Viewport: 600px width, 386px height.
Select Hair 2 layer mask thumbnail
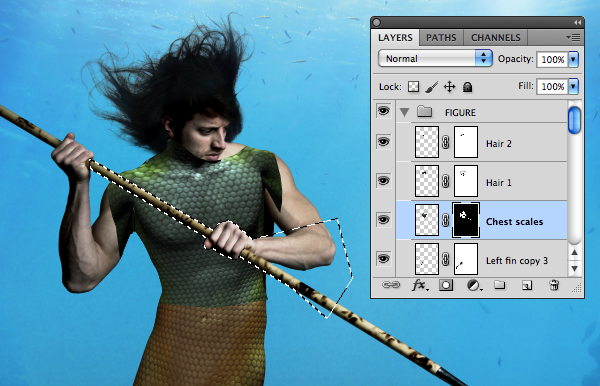tap(466, 142)
